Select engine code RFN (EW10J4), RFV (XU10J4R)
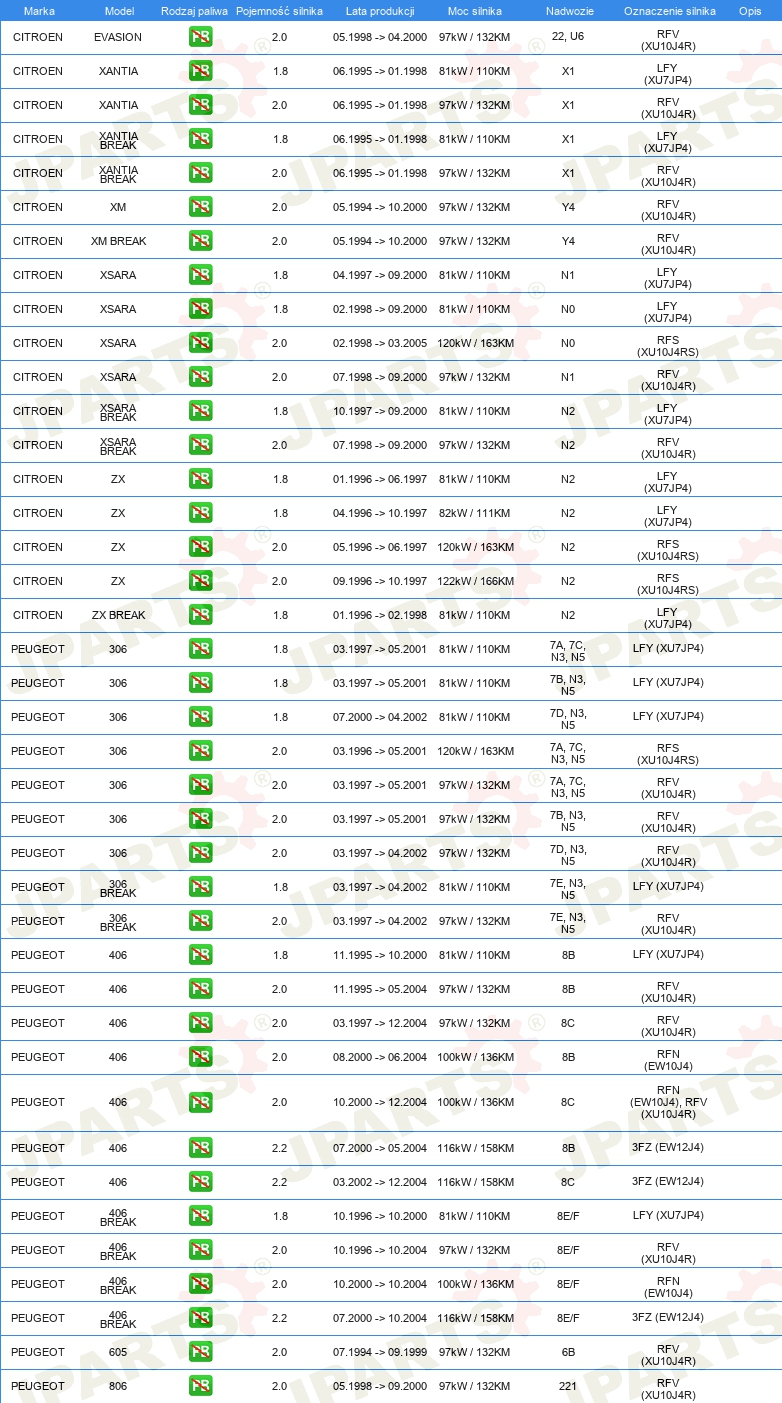 pyautogui.click(x=669, y=1102)
